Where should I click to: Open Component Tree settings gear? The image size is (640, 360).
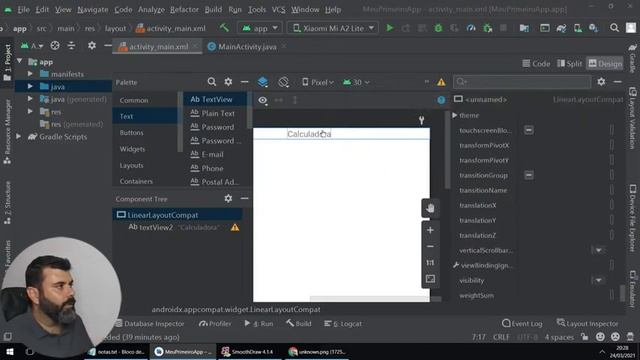tap(228, 198)
